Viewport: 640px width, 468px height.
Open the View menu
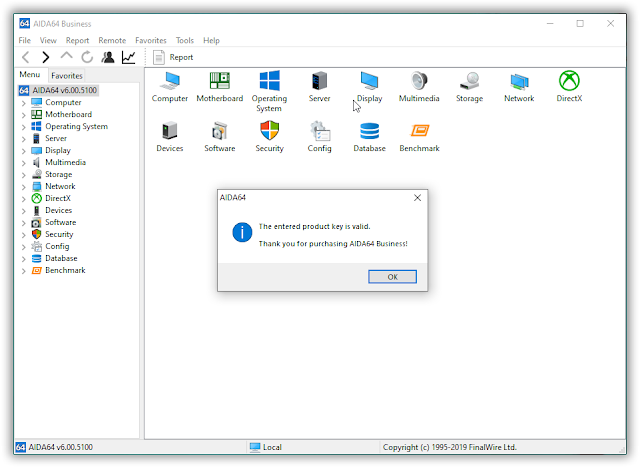coord(48,40)
